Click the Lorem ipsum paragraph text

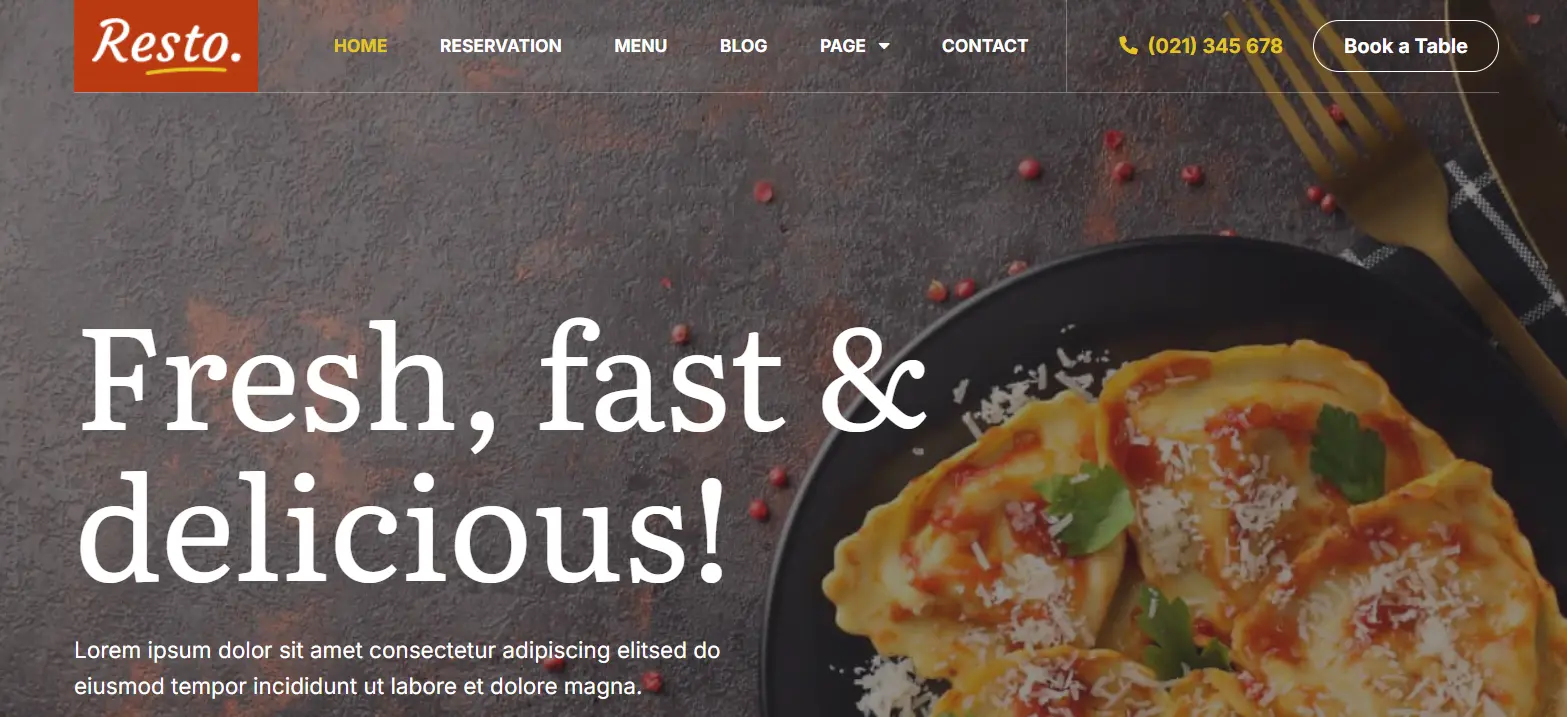(397, 668)
